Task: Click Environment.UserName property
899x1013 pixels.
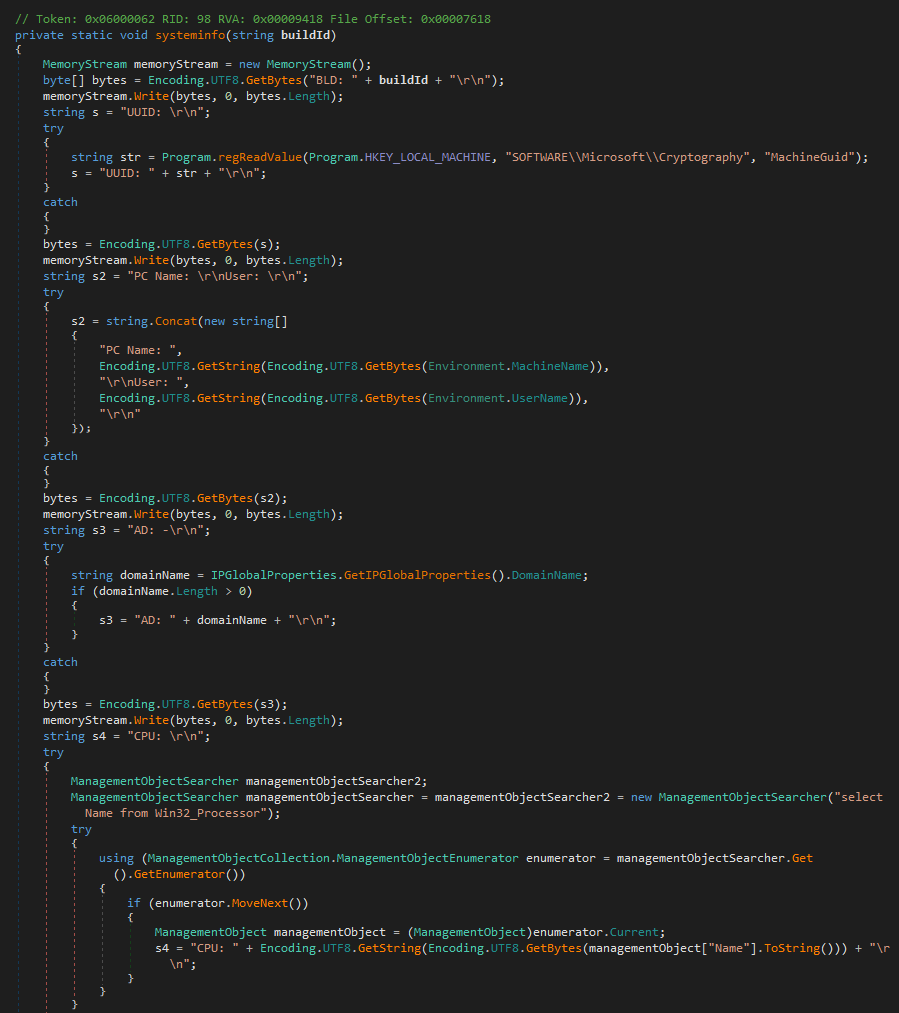Action: point(498,398)
